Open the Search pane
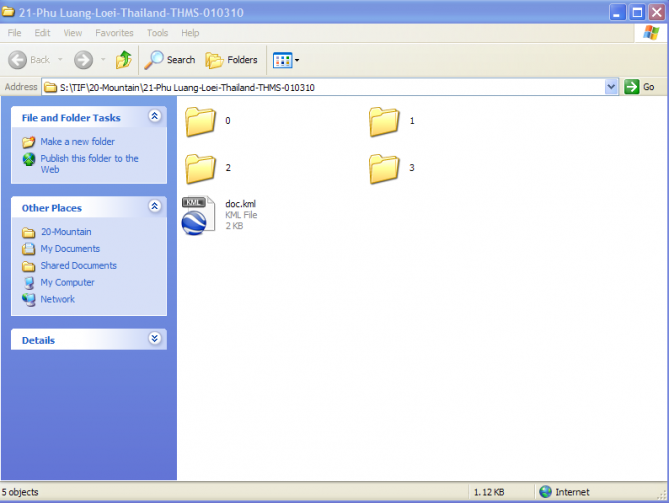This screenshot has width=669, height=503. click(x=170, y=60)
